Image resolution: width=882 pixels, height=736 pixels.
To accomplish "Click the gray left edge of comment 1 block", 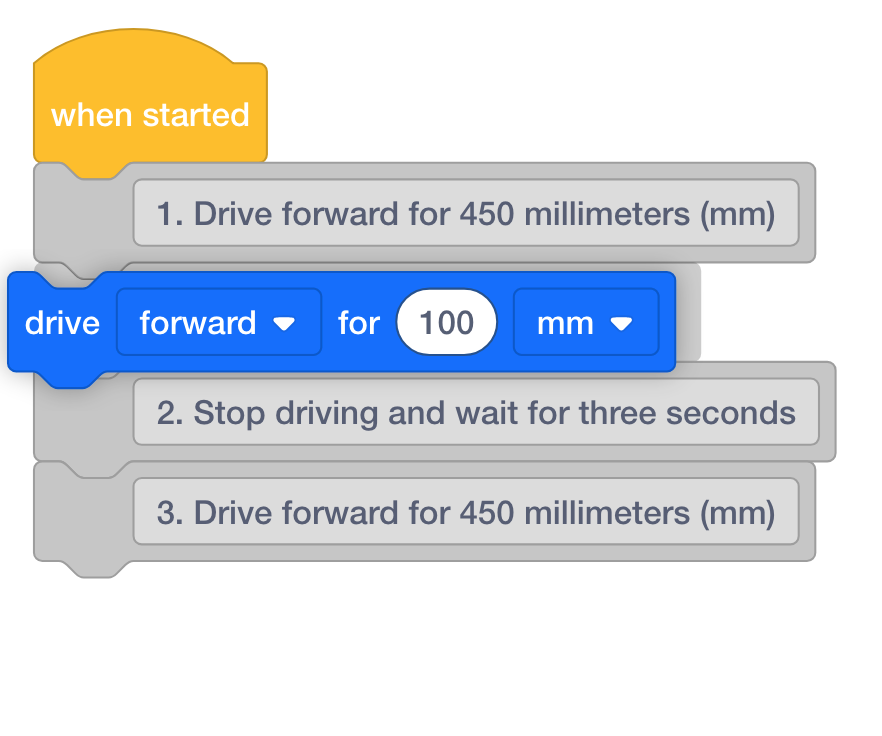I will pos(82,215).
